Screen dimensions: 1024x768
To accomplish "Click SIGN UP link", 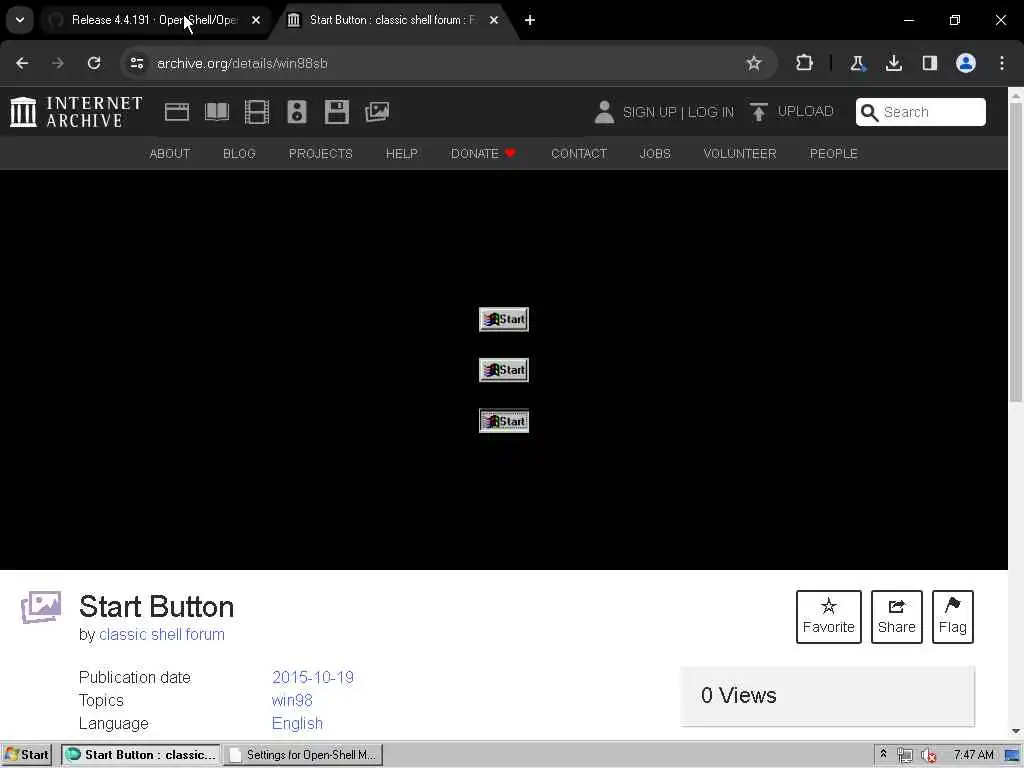I will click(650, 112).
